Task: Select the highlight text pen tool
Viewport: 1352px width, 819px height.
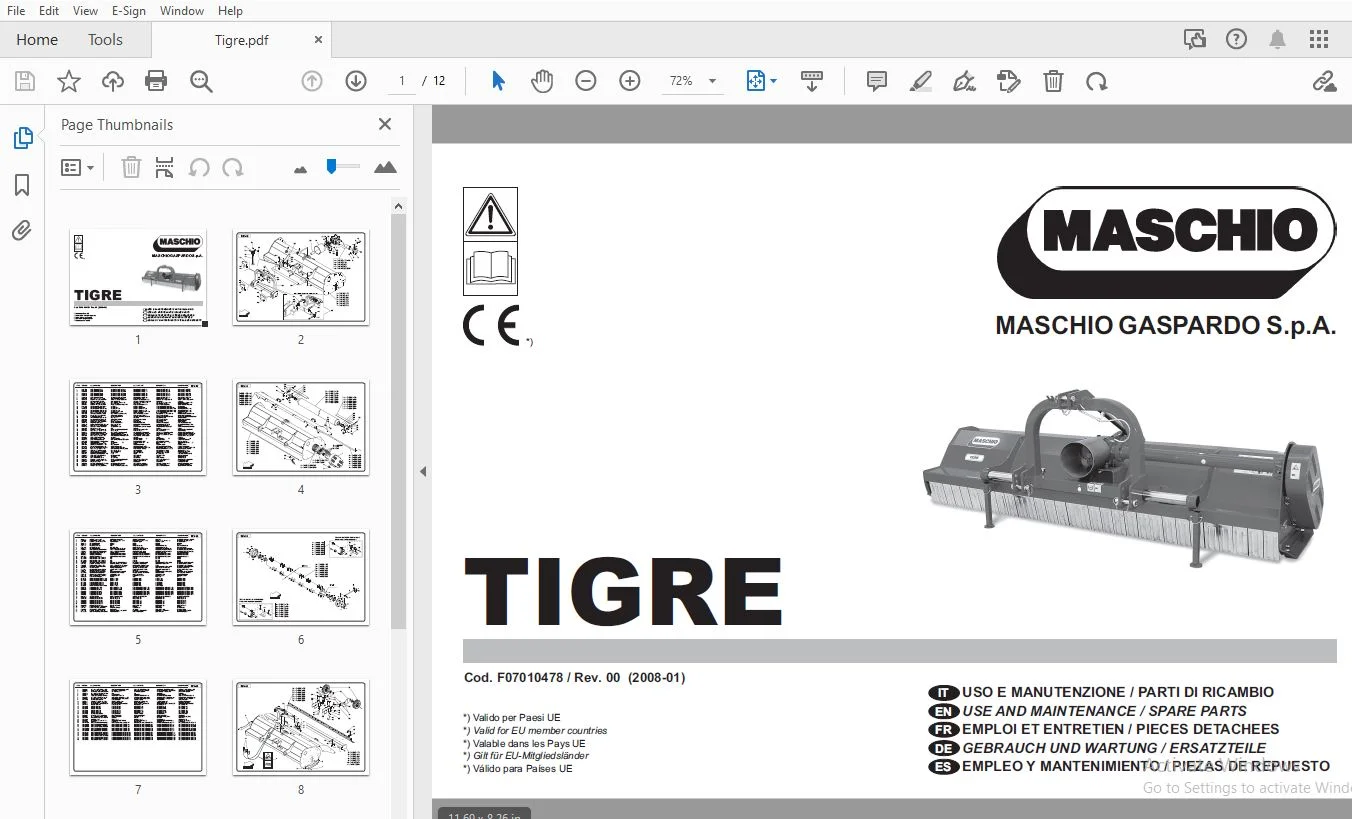Action: tap(921, 82)
